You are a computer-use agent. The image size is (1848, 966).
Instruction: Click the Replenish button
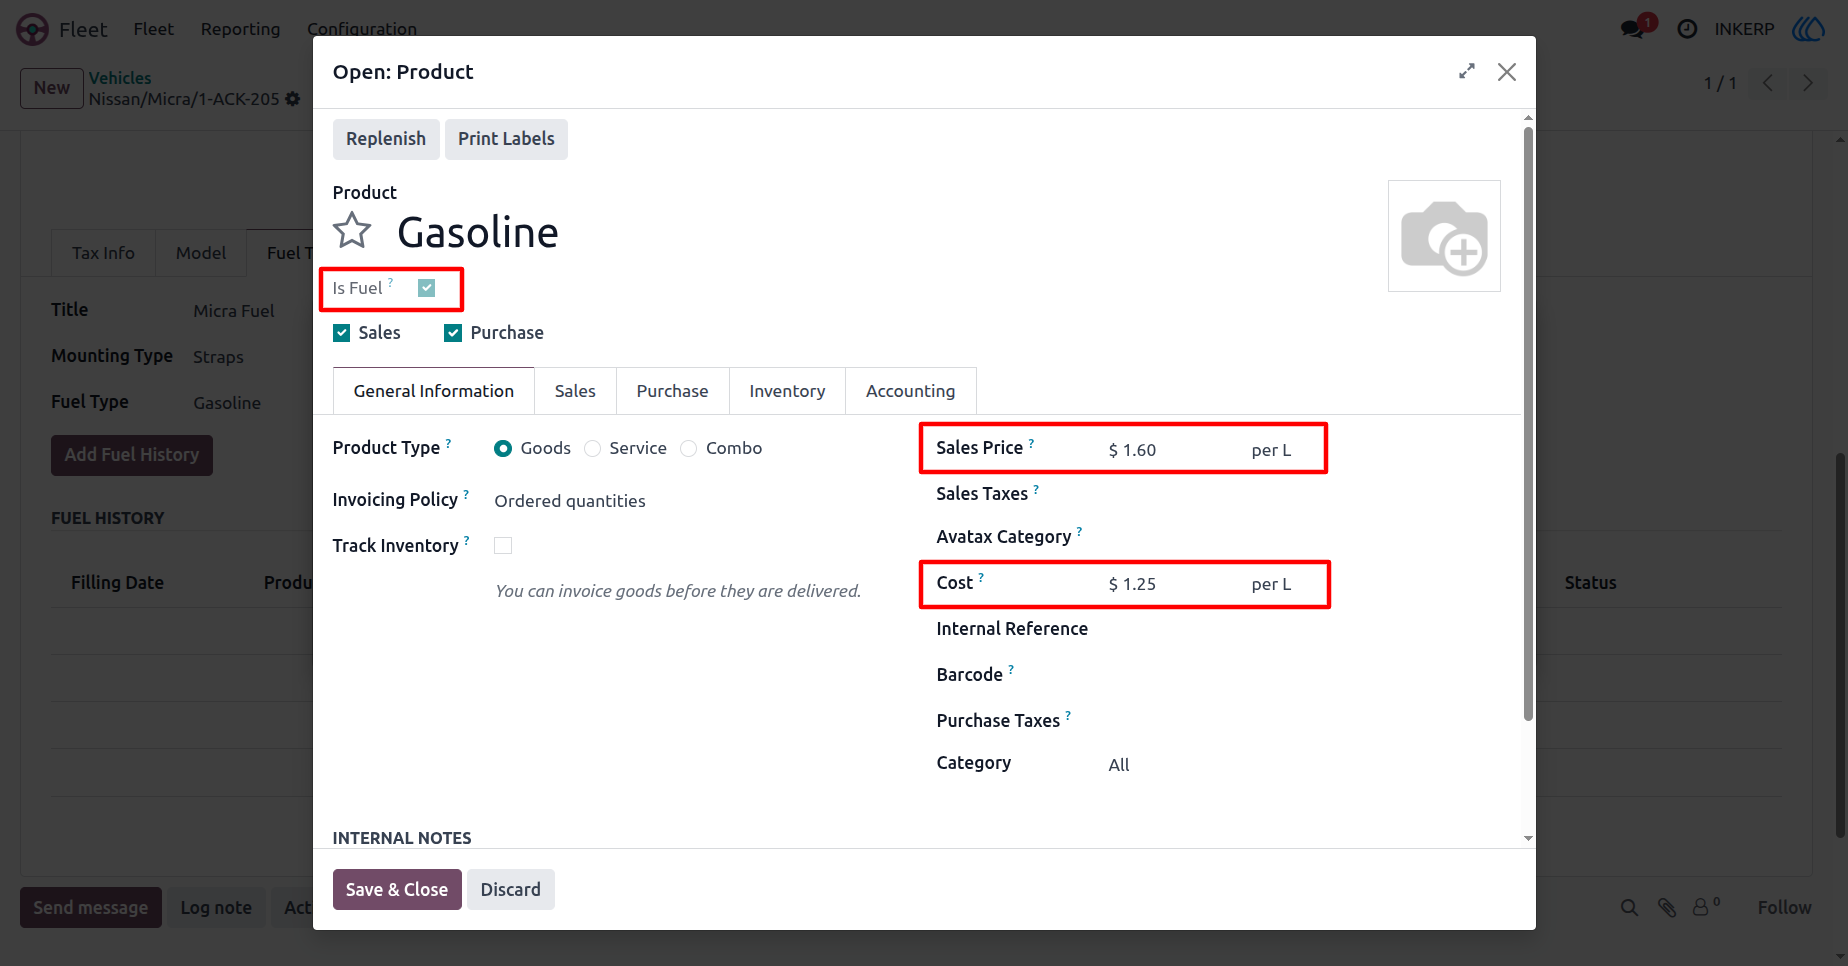coord(386,139)
